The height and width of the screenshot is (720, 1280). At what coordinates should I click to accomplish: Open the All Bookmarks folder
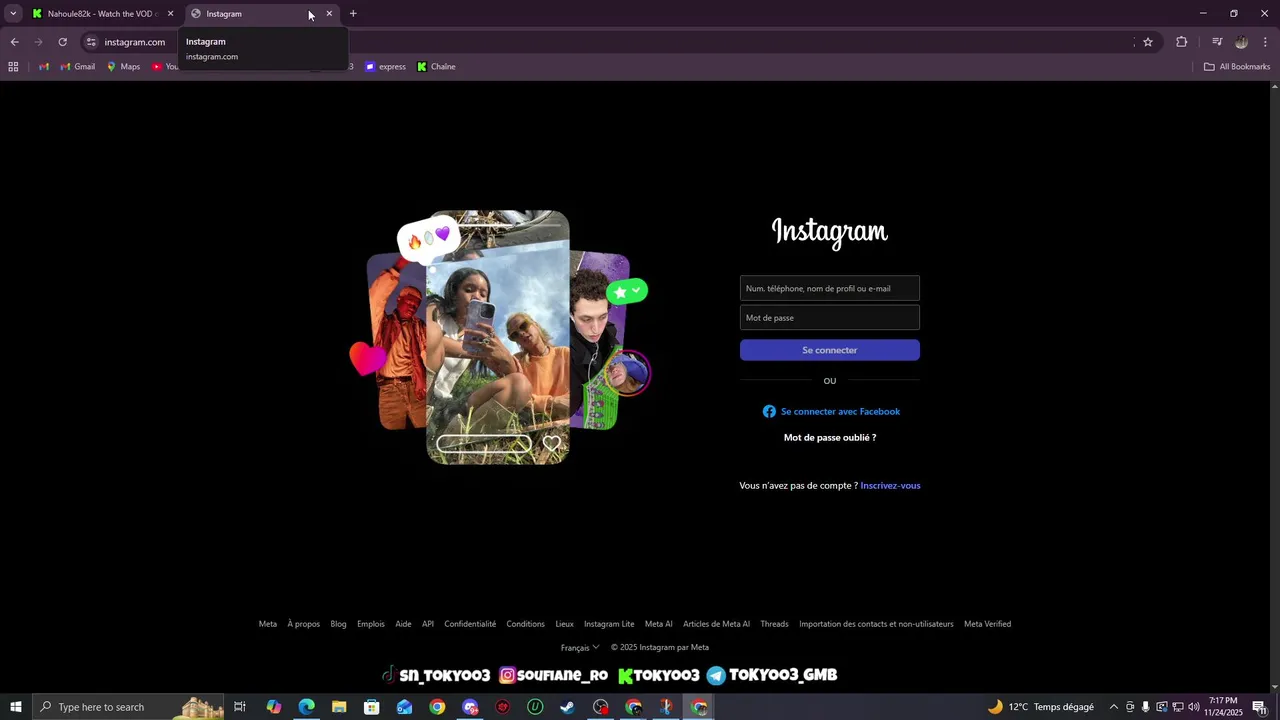[x=1237, y=67]
